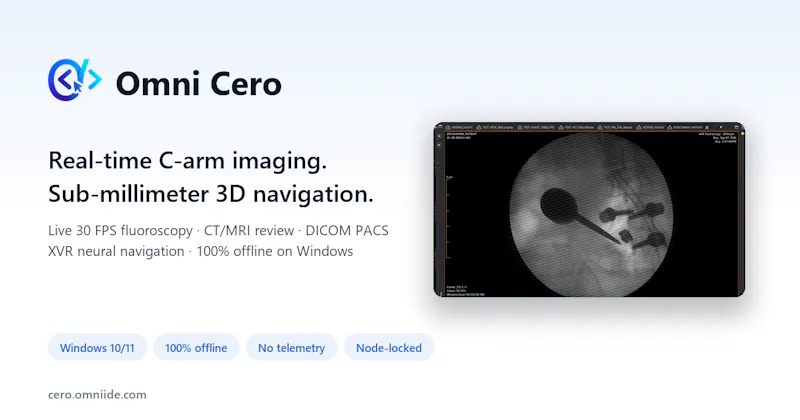Close the active tab with its X
This screenshot has height=420, width=800.
coord(707,128)
